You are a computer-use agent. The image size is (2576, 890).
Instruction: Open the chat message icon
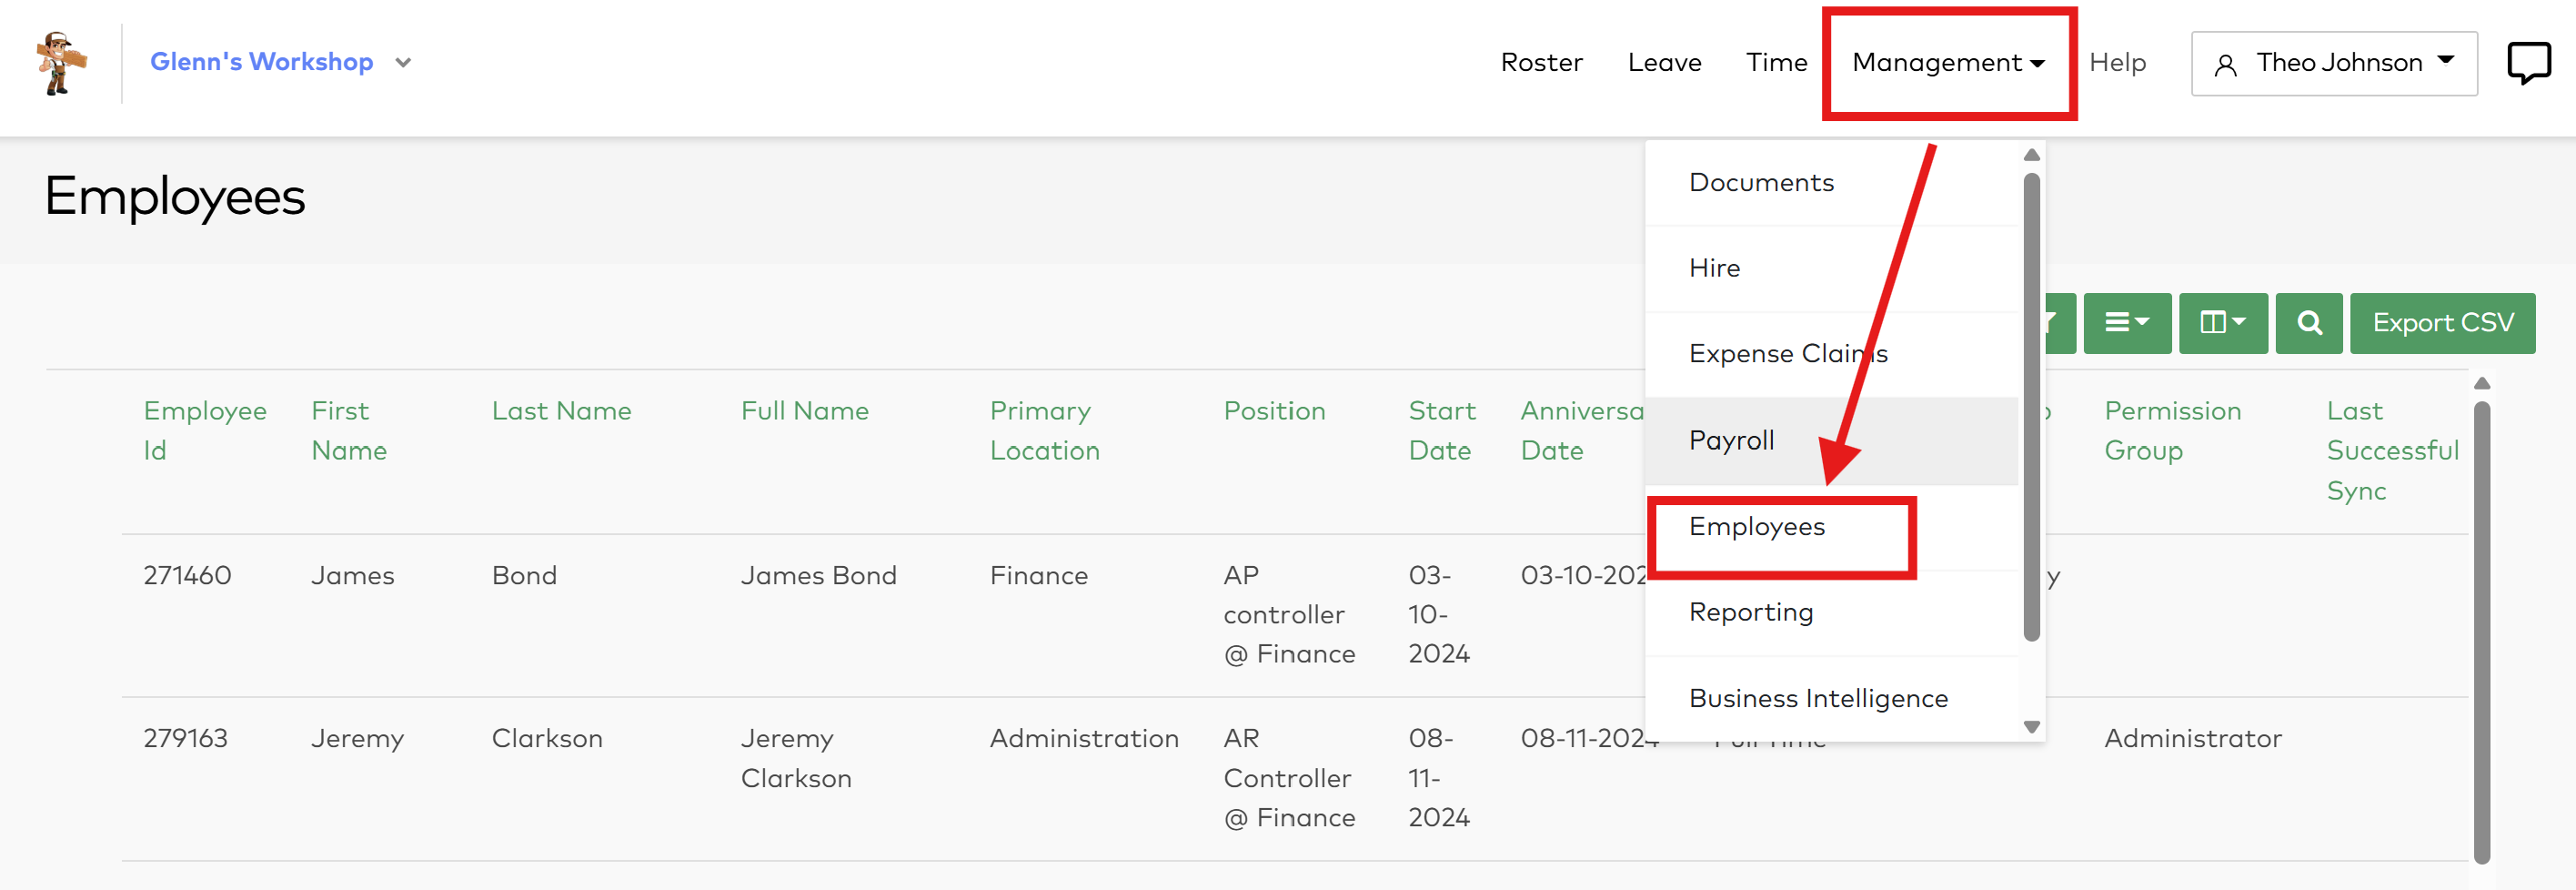click(2528, 62)
